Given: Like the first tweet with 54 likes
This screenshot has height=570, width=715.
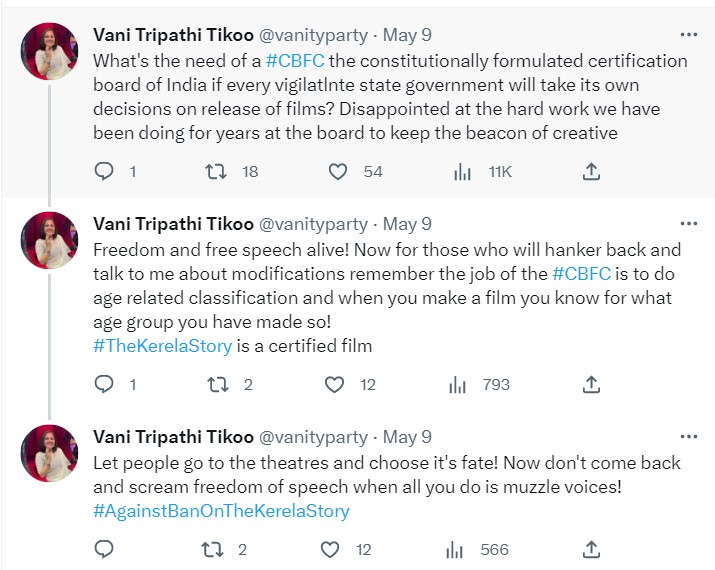Looking at the screenshot, I should 338,172.
